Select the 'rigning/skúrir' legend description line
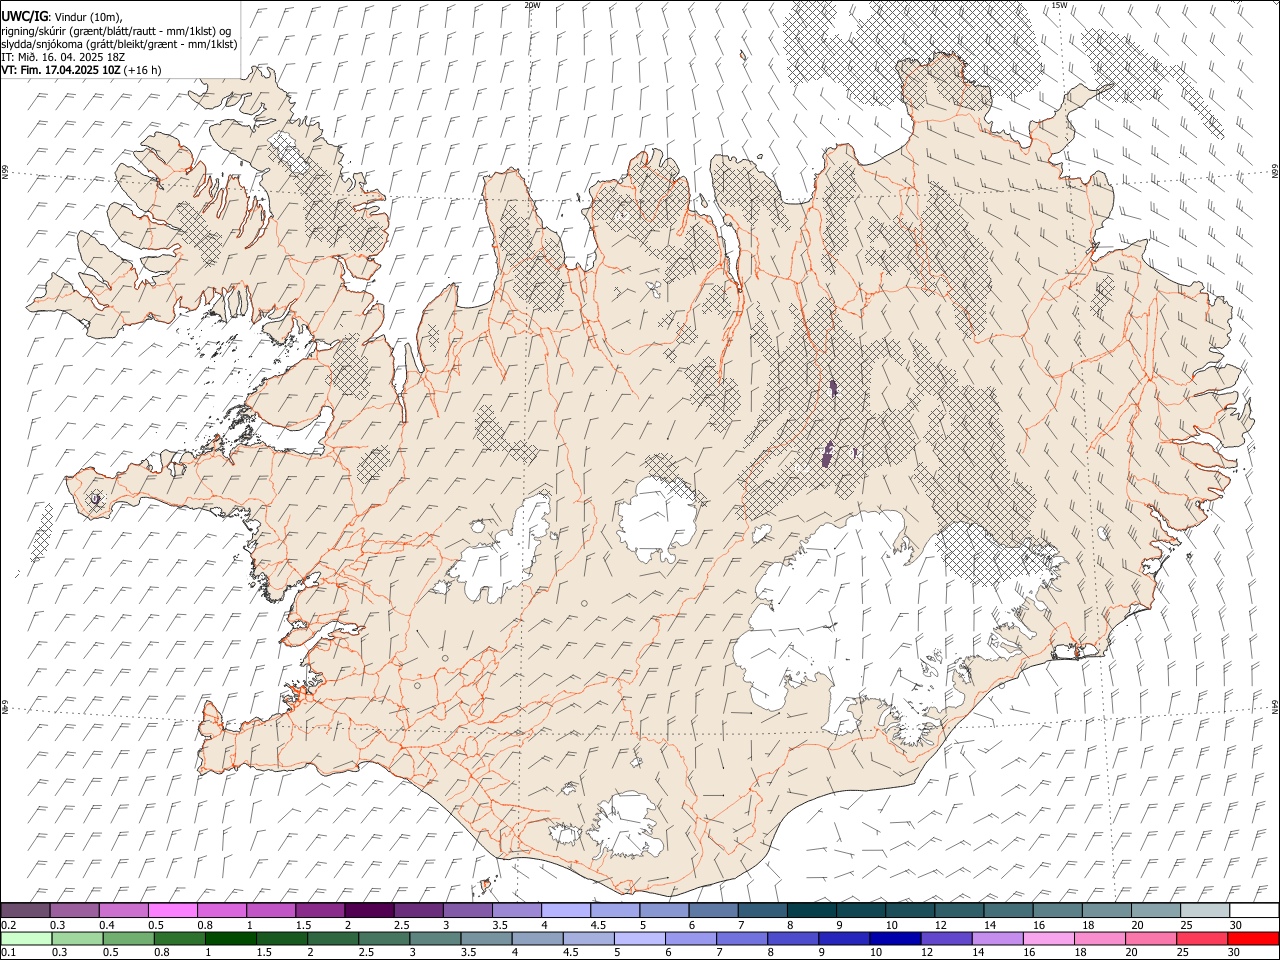The width and height of the screenshot is (1280, 960). [x=116, y=31]
